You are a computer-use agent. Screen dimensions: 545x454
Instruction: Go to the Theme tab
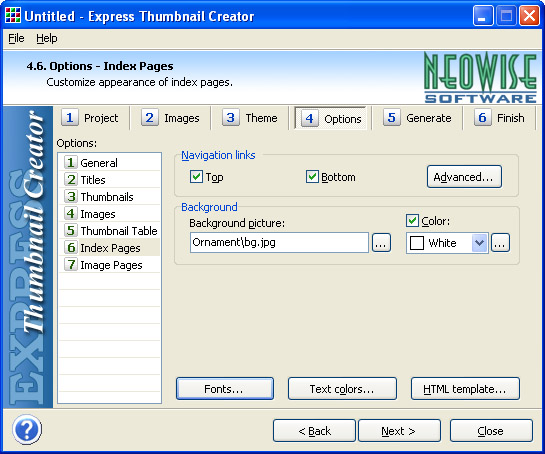click(x=250, y=118)
